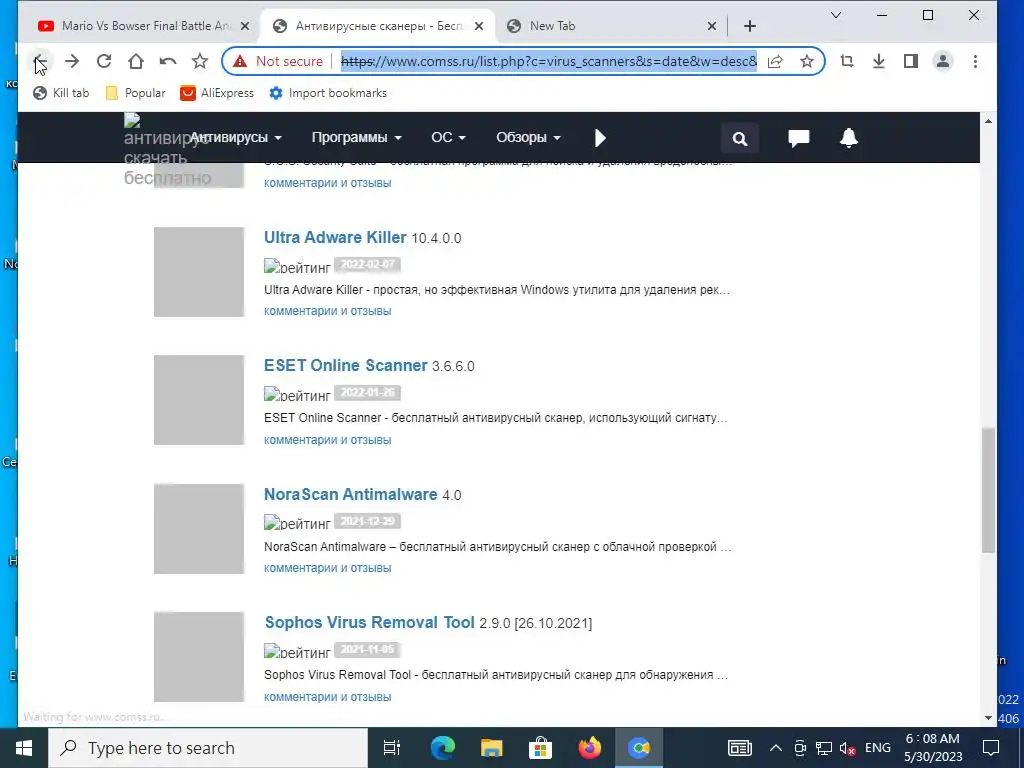The height and width of the screenshot is (768, 1024).
Task: Click the Import bookmarks item
Action: [328, 93]
